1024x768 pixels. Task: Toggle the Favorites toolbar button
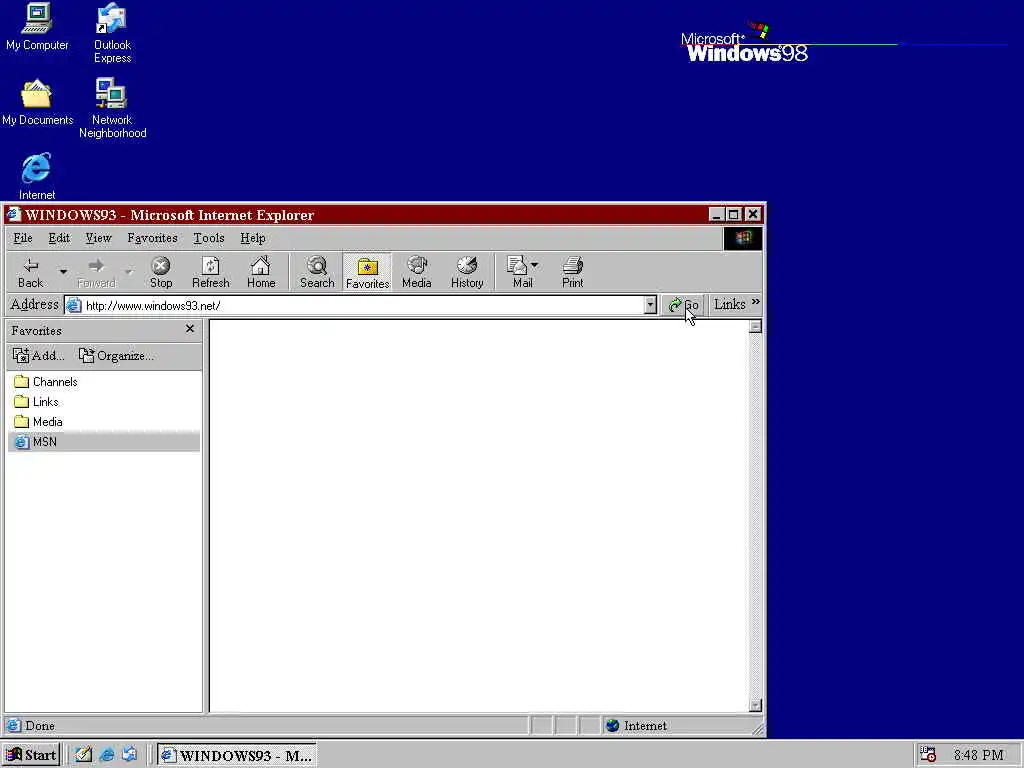coord(367,272)
